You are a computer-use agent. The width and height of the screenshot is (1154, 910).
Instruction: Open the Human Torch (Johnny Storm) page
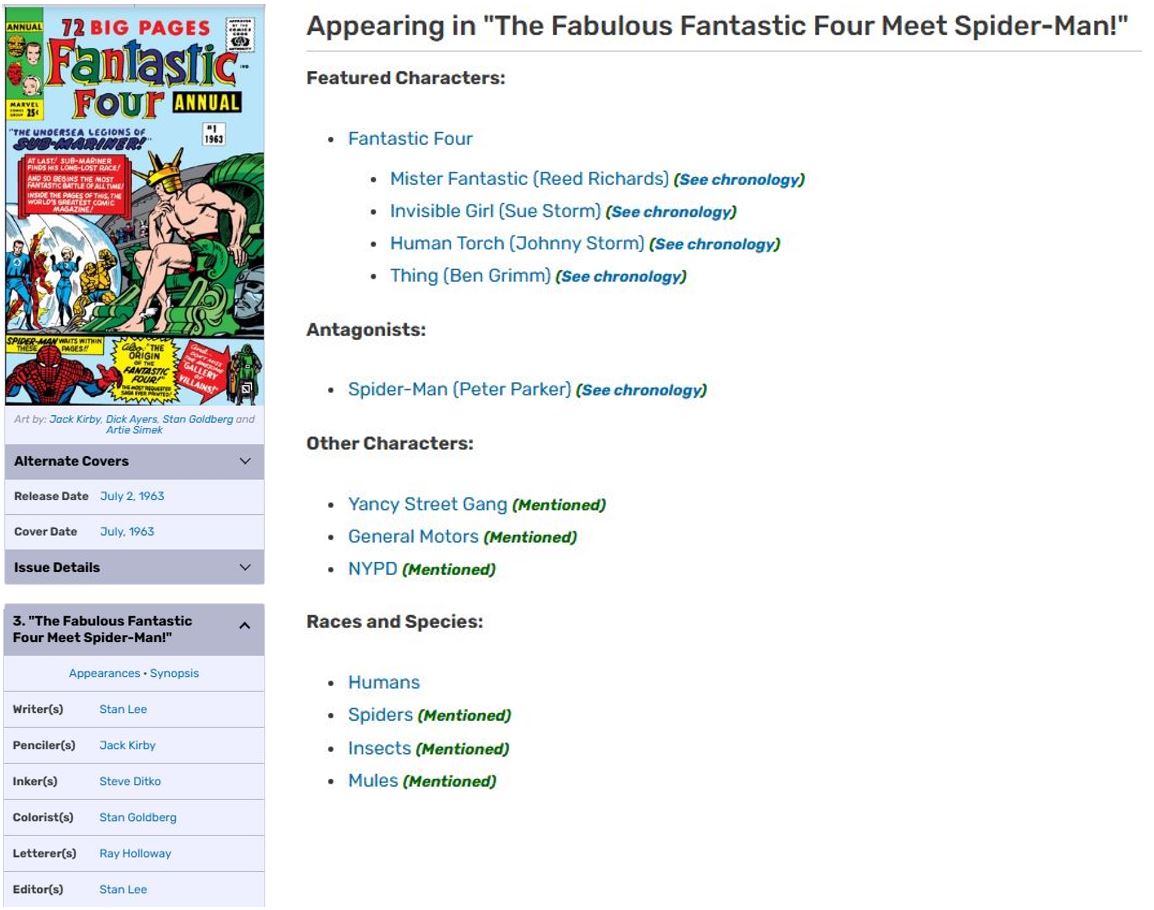517,243
